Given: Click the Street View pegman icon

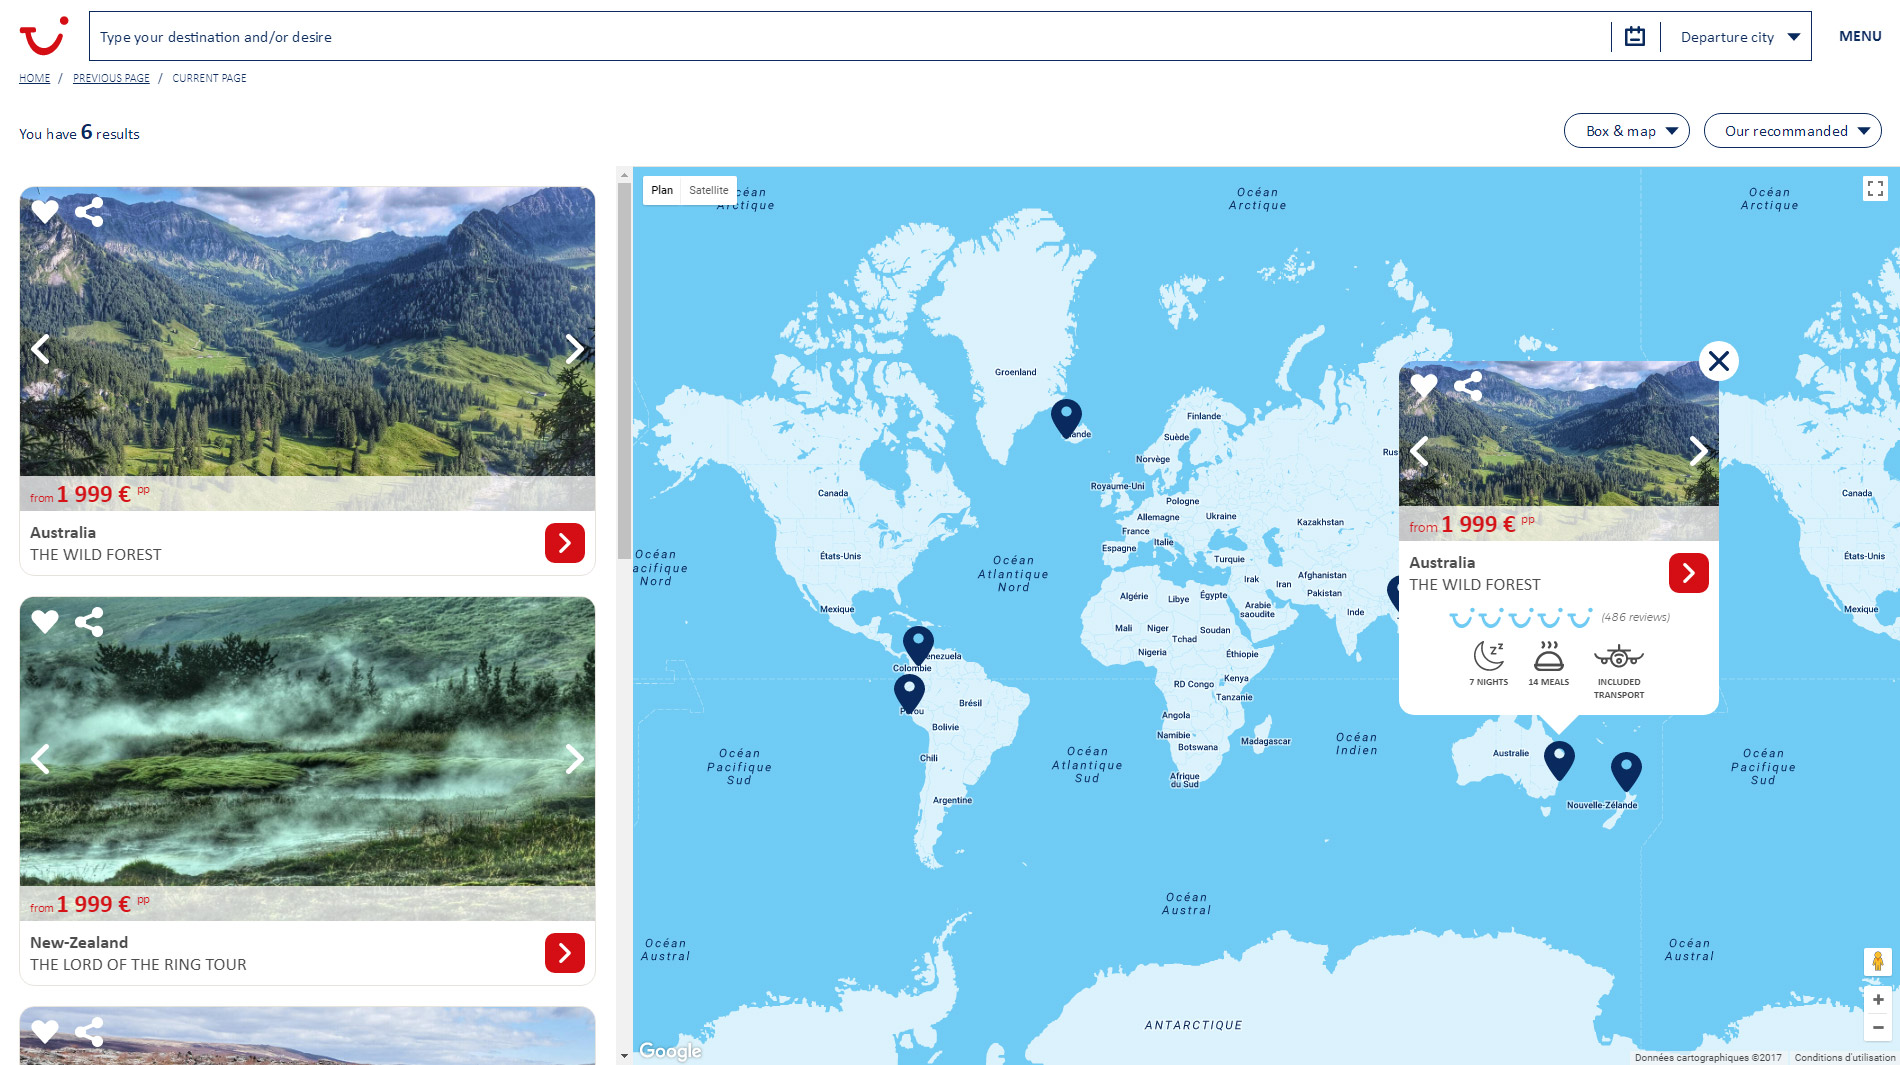Looking at the screenshot, I should coord(1877,961).
